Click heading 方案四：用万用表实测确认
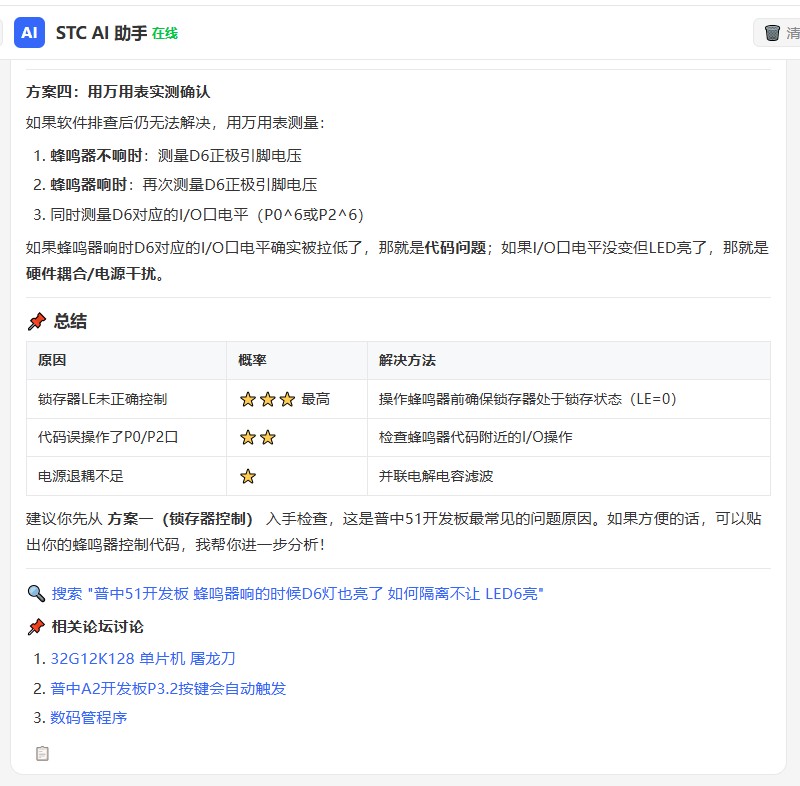 point(118,92)
